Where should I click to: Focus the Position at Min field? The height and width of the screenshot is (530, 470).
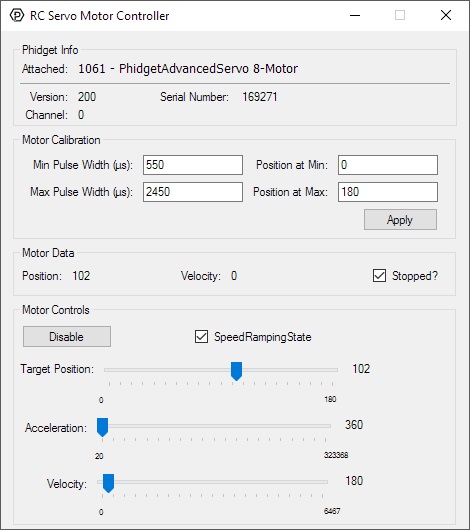click(x=388, y=165)
